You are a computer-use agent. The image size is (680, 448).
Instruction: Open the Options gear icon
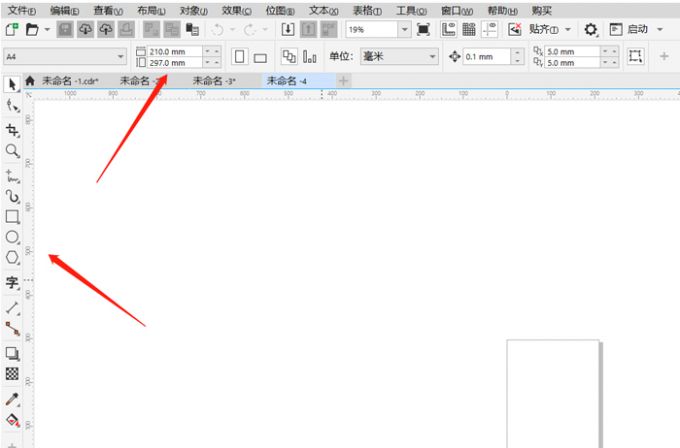(x=591, y=29)
